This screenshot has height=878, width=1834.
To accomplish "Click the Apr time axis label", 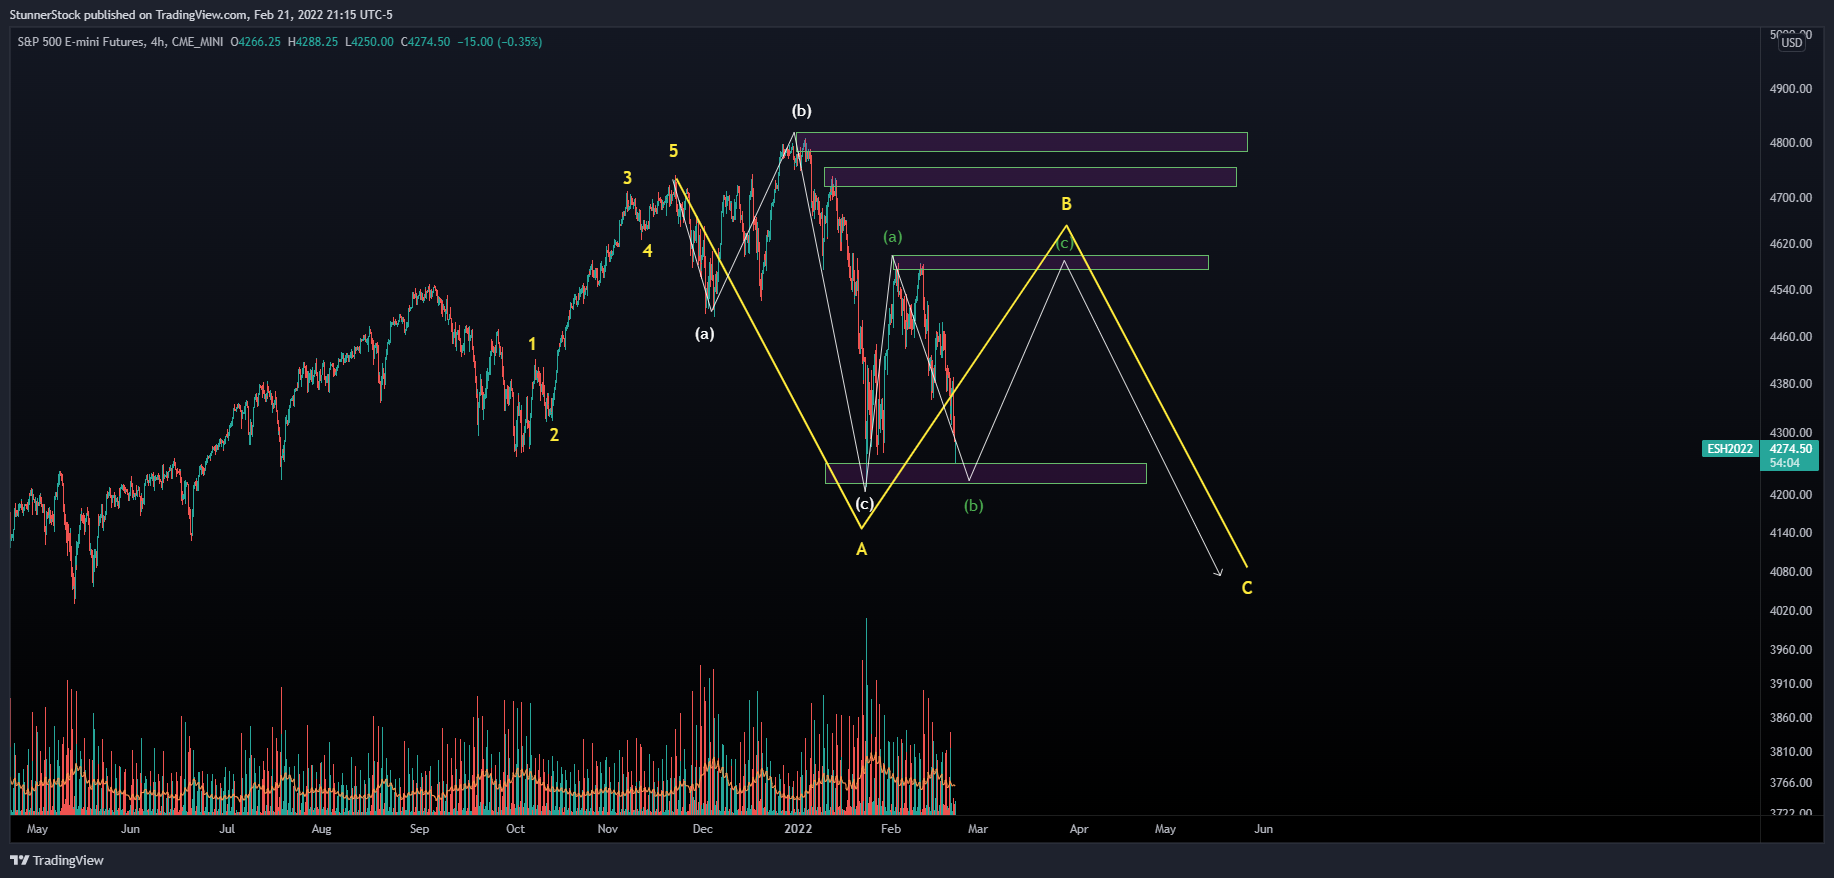I will [x=1079, y=829].
